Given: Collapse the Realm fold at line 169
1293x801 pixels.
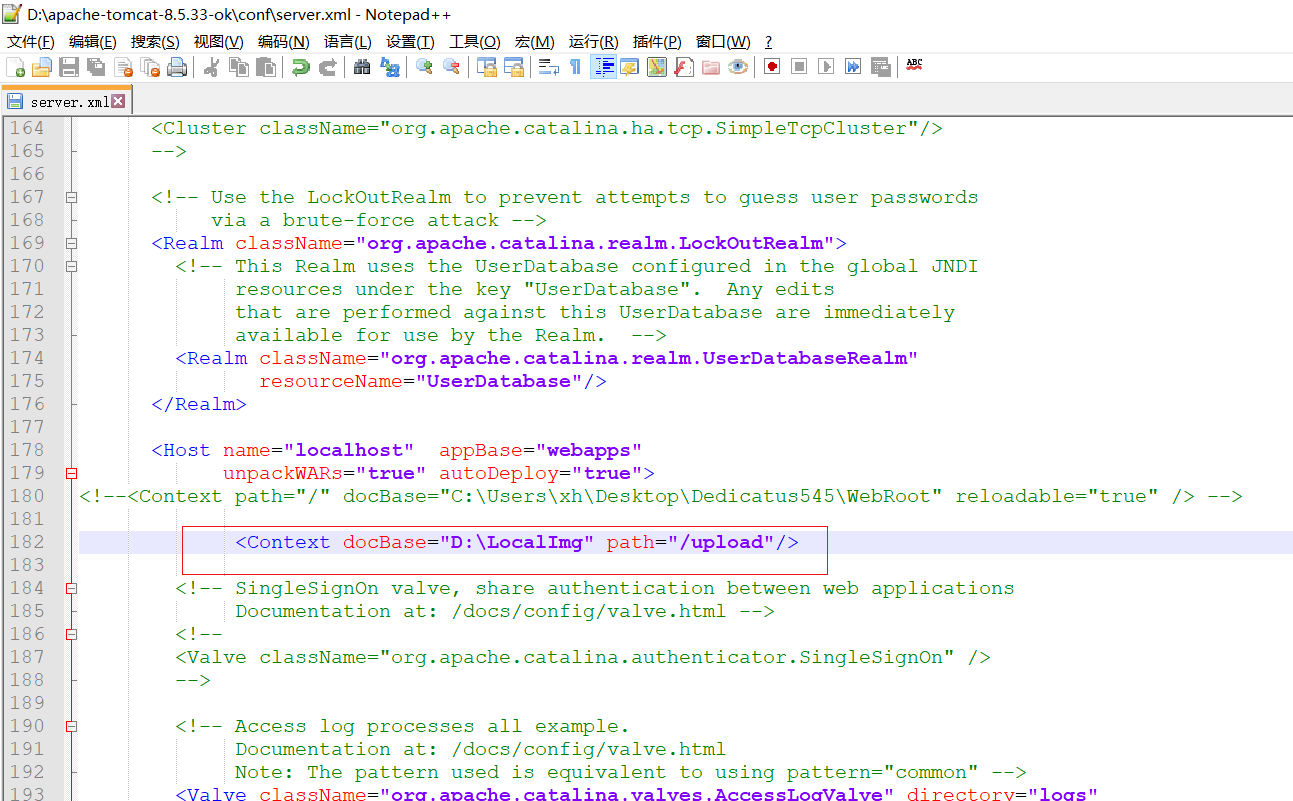Looking at the screenshot, I should click(71, 244).
